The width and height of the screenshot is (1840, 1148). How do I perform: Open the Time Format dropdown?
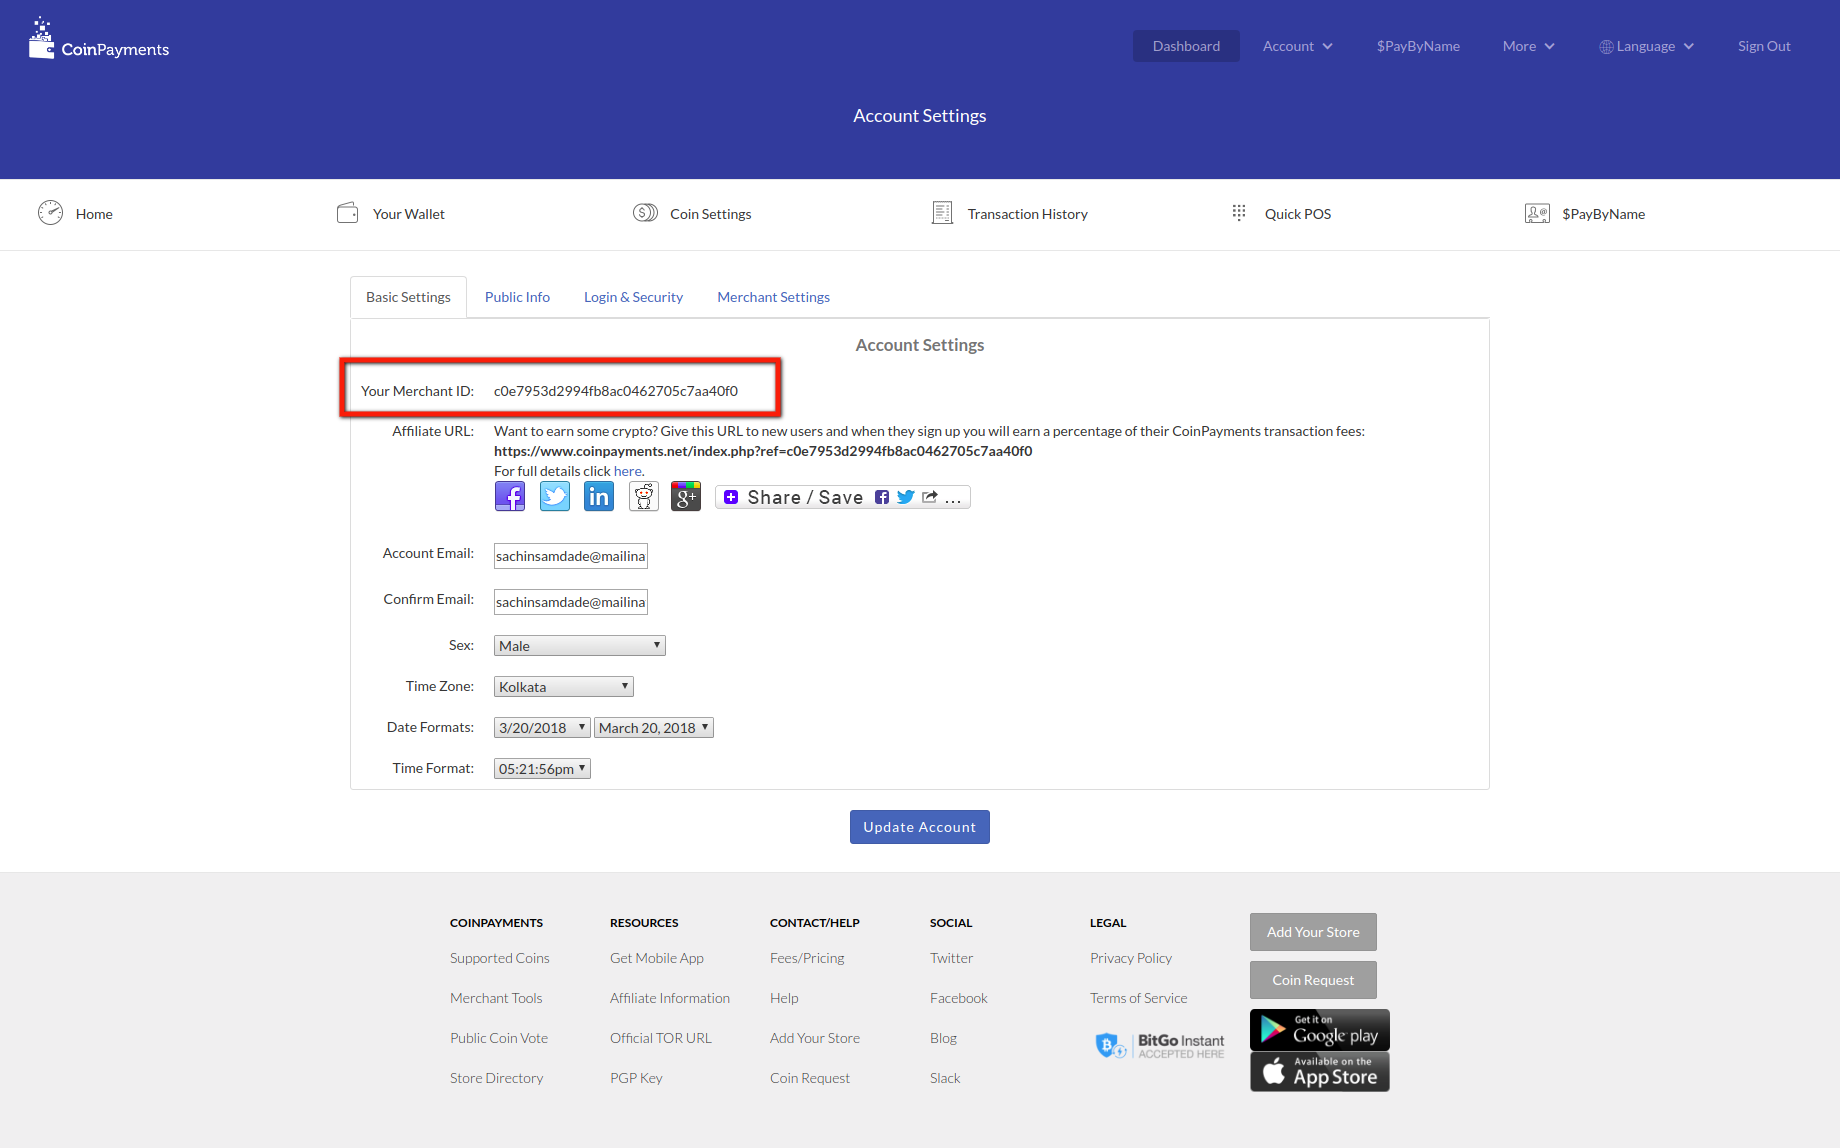(542, 769)
